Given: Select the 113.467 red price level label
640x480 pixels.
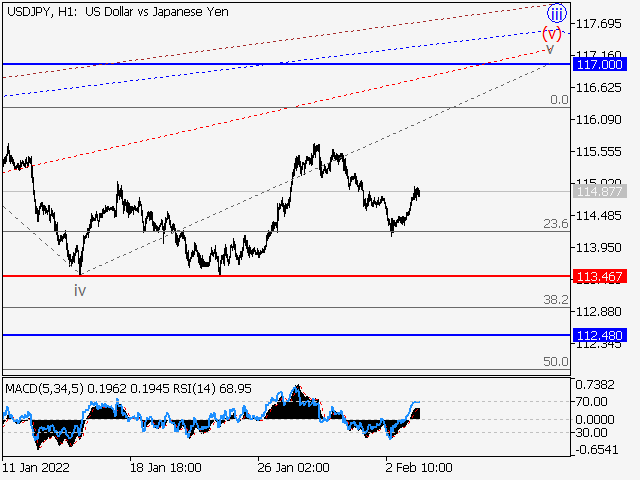Looking at the screenshot, I should [600, 276].
